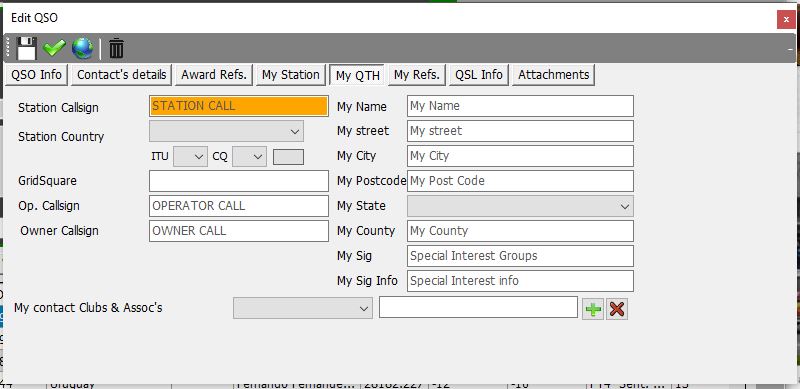The height and width of the screenshot is (389, 800).
Task: Switch to the QSL Info tab
Action: click(479, 75)
